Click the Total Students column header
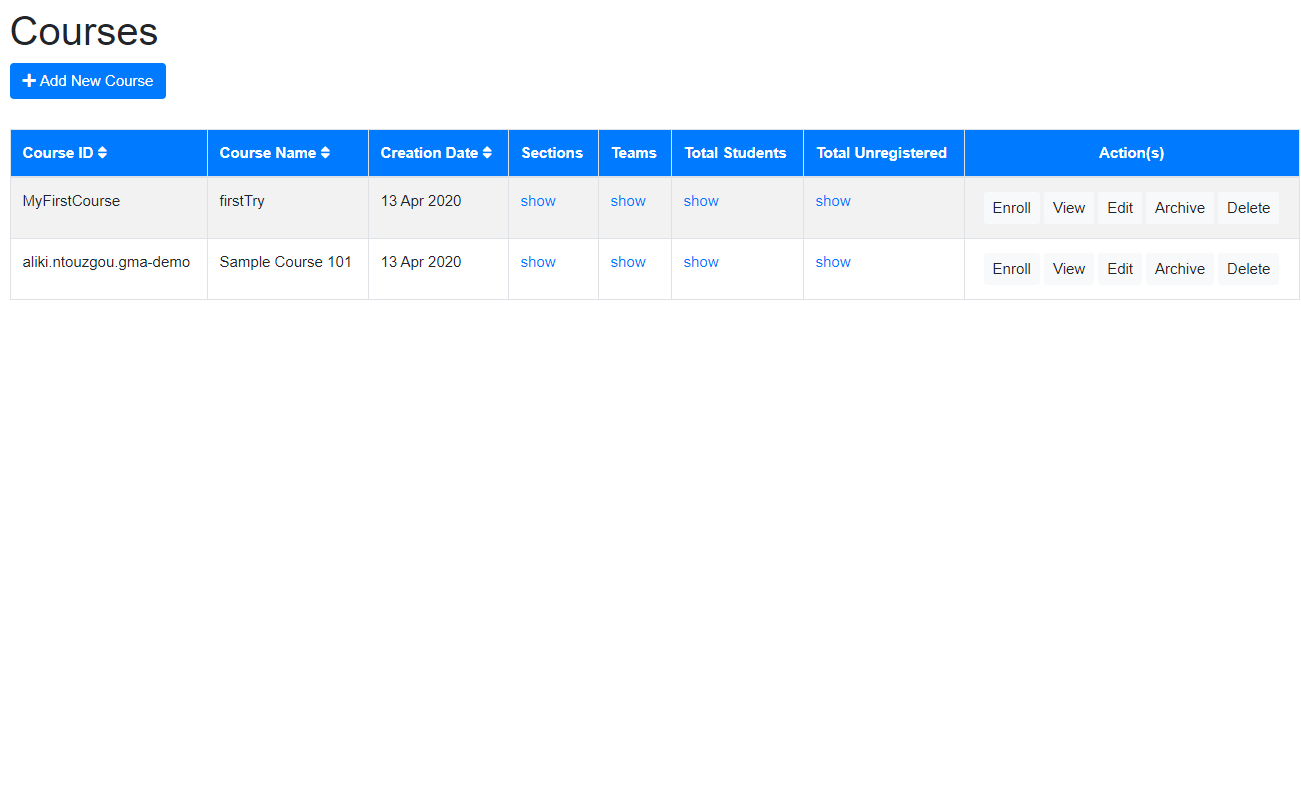Viewport: 1301px width, 795px height. [x=737, y=153]
